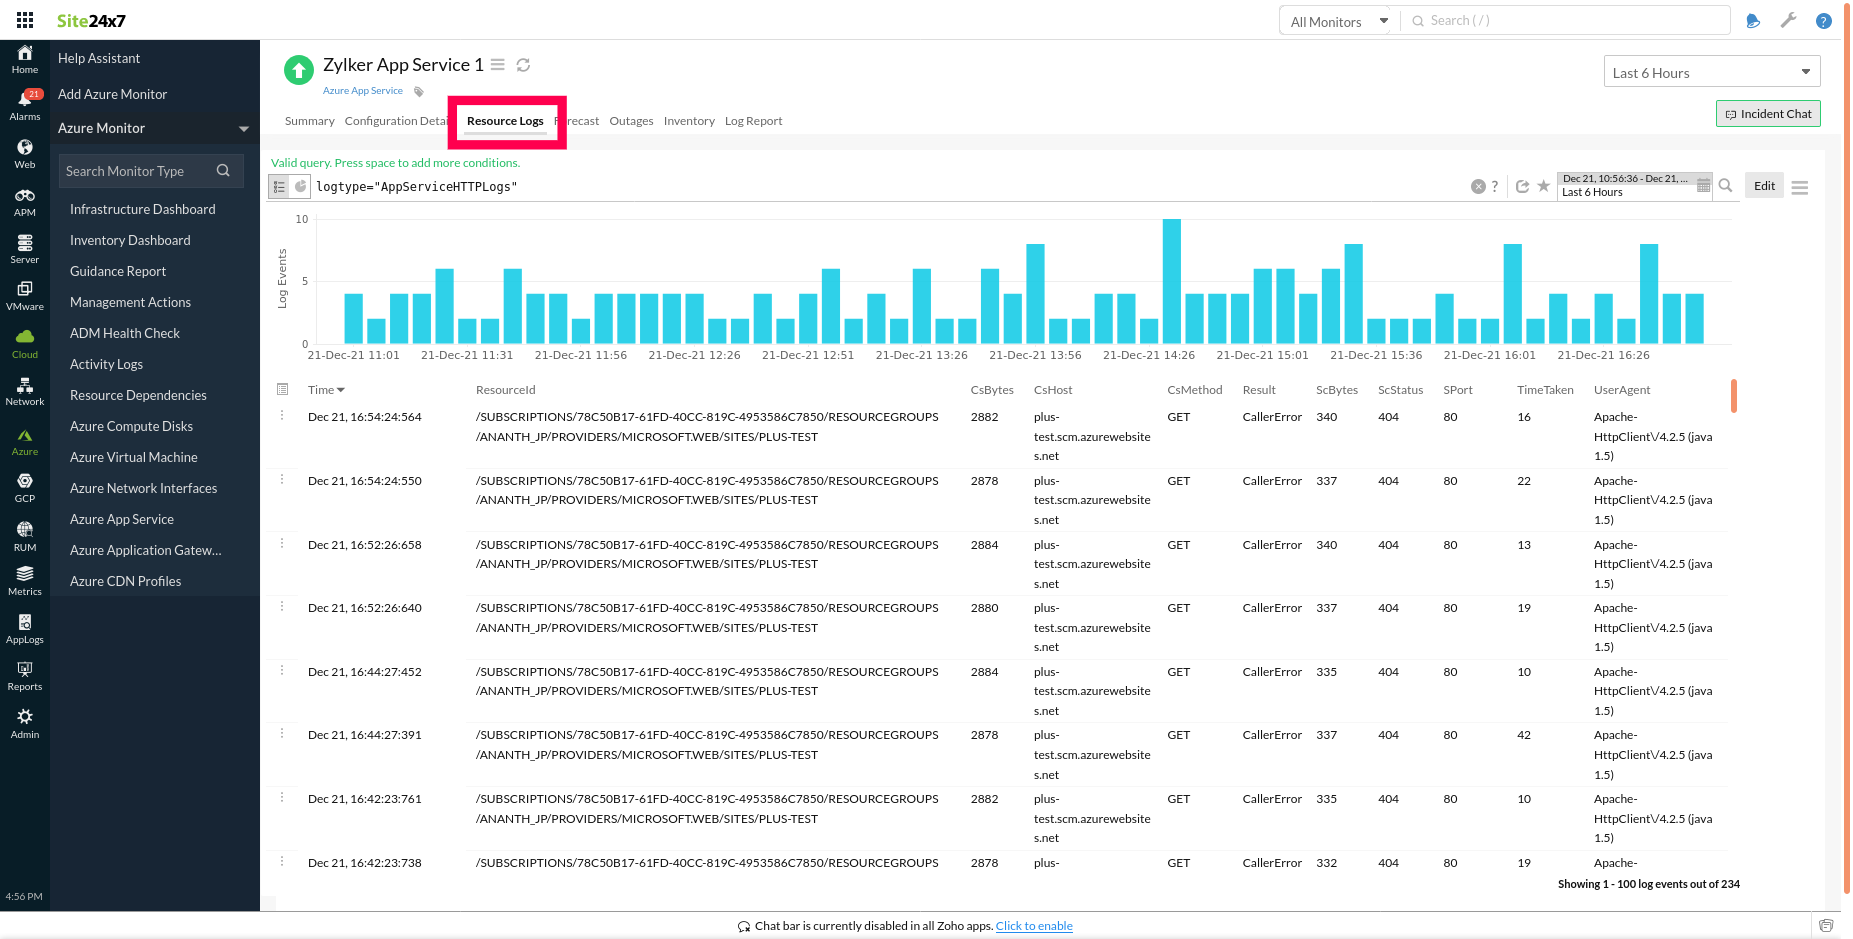Switch log results to pie chart view
The image size is (1853, 939).
tap(302, 186)
